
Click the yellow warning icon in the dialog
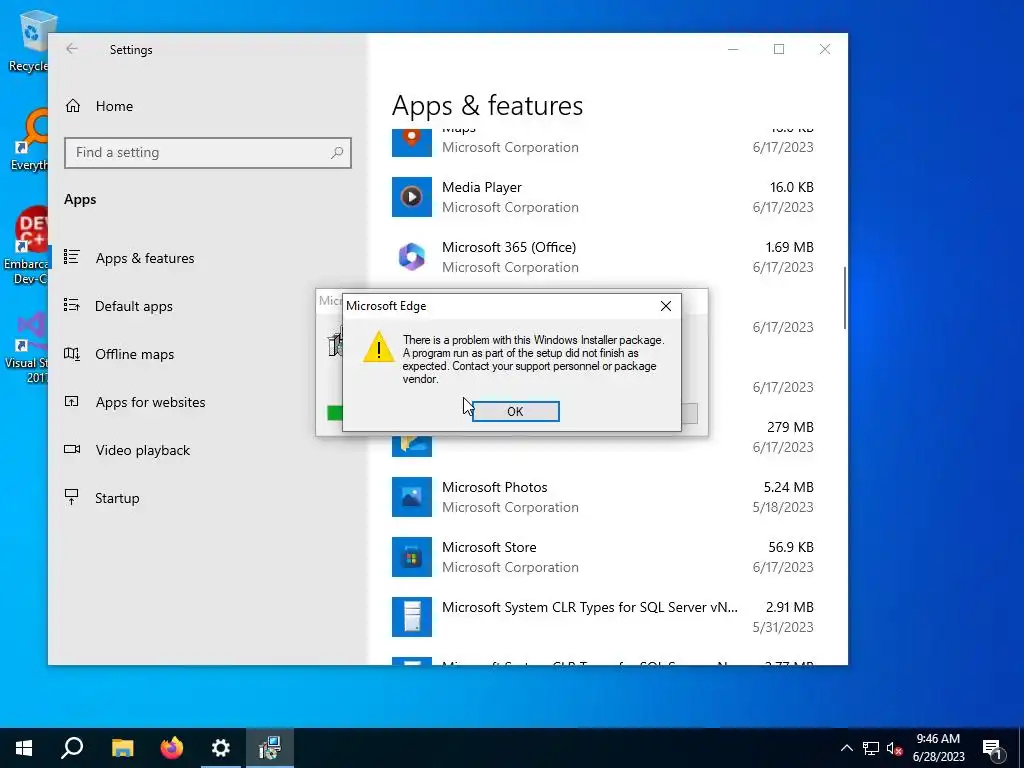pos(379,347)
